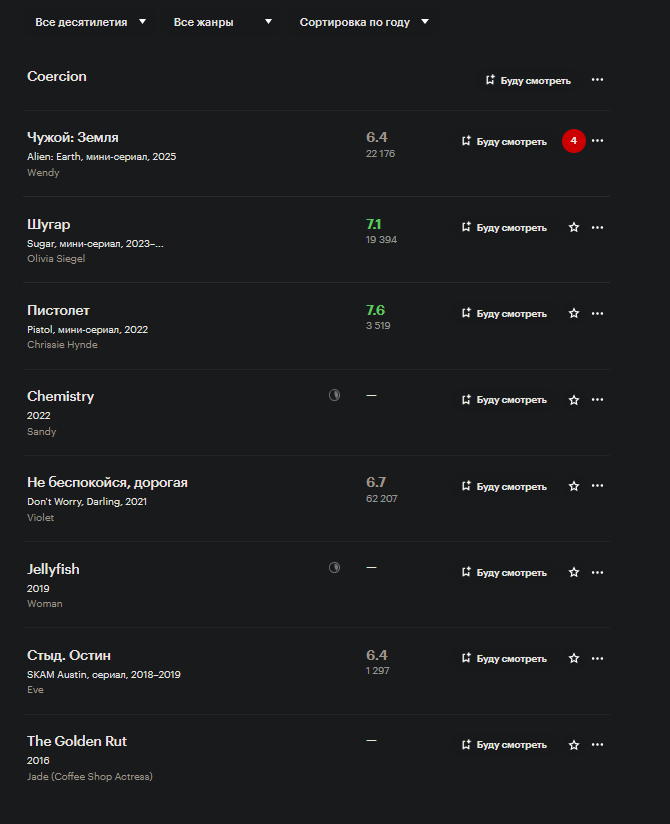Viewport: 670px width, 824px height.
Task: Open the decades filter dropdown
Action: pyautogui.click(x=90, y=22)
